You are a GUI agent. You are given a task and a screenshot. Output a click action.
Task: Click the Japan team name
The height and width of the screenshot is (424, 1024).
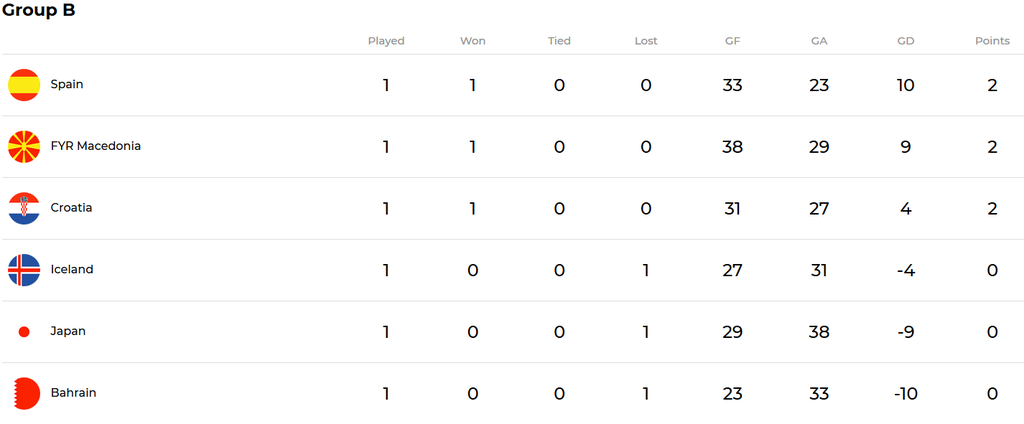[x=68, y=331]
